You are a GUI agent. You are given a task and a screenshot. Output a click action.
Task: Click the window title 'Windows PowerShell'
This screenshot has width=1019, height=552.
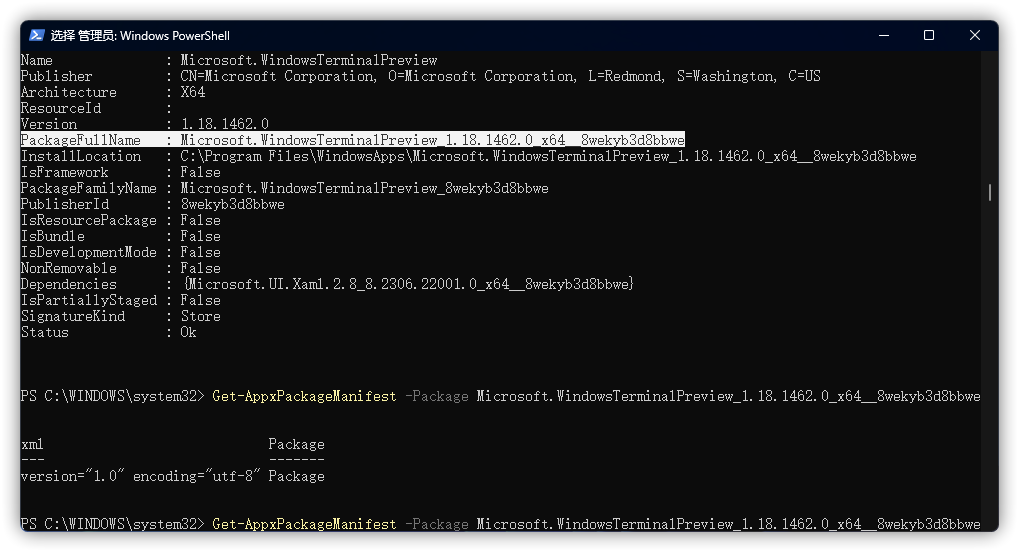[x=175, y=36]
